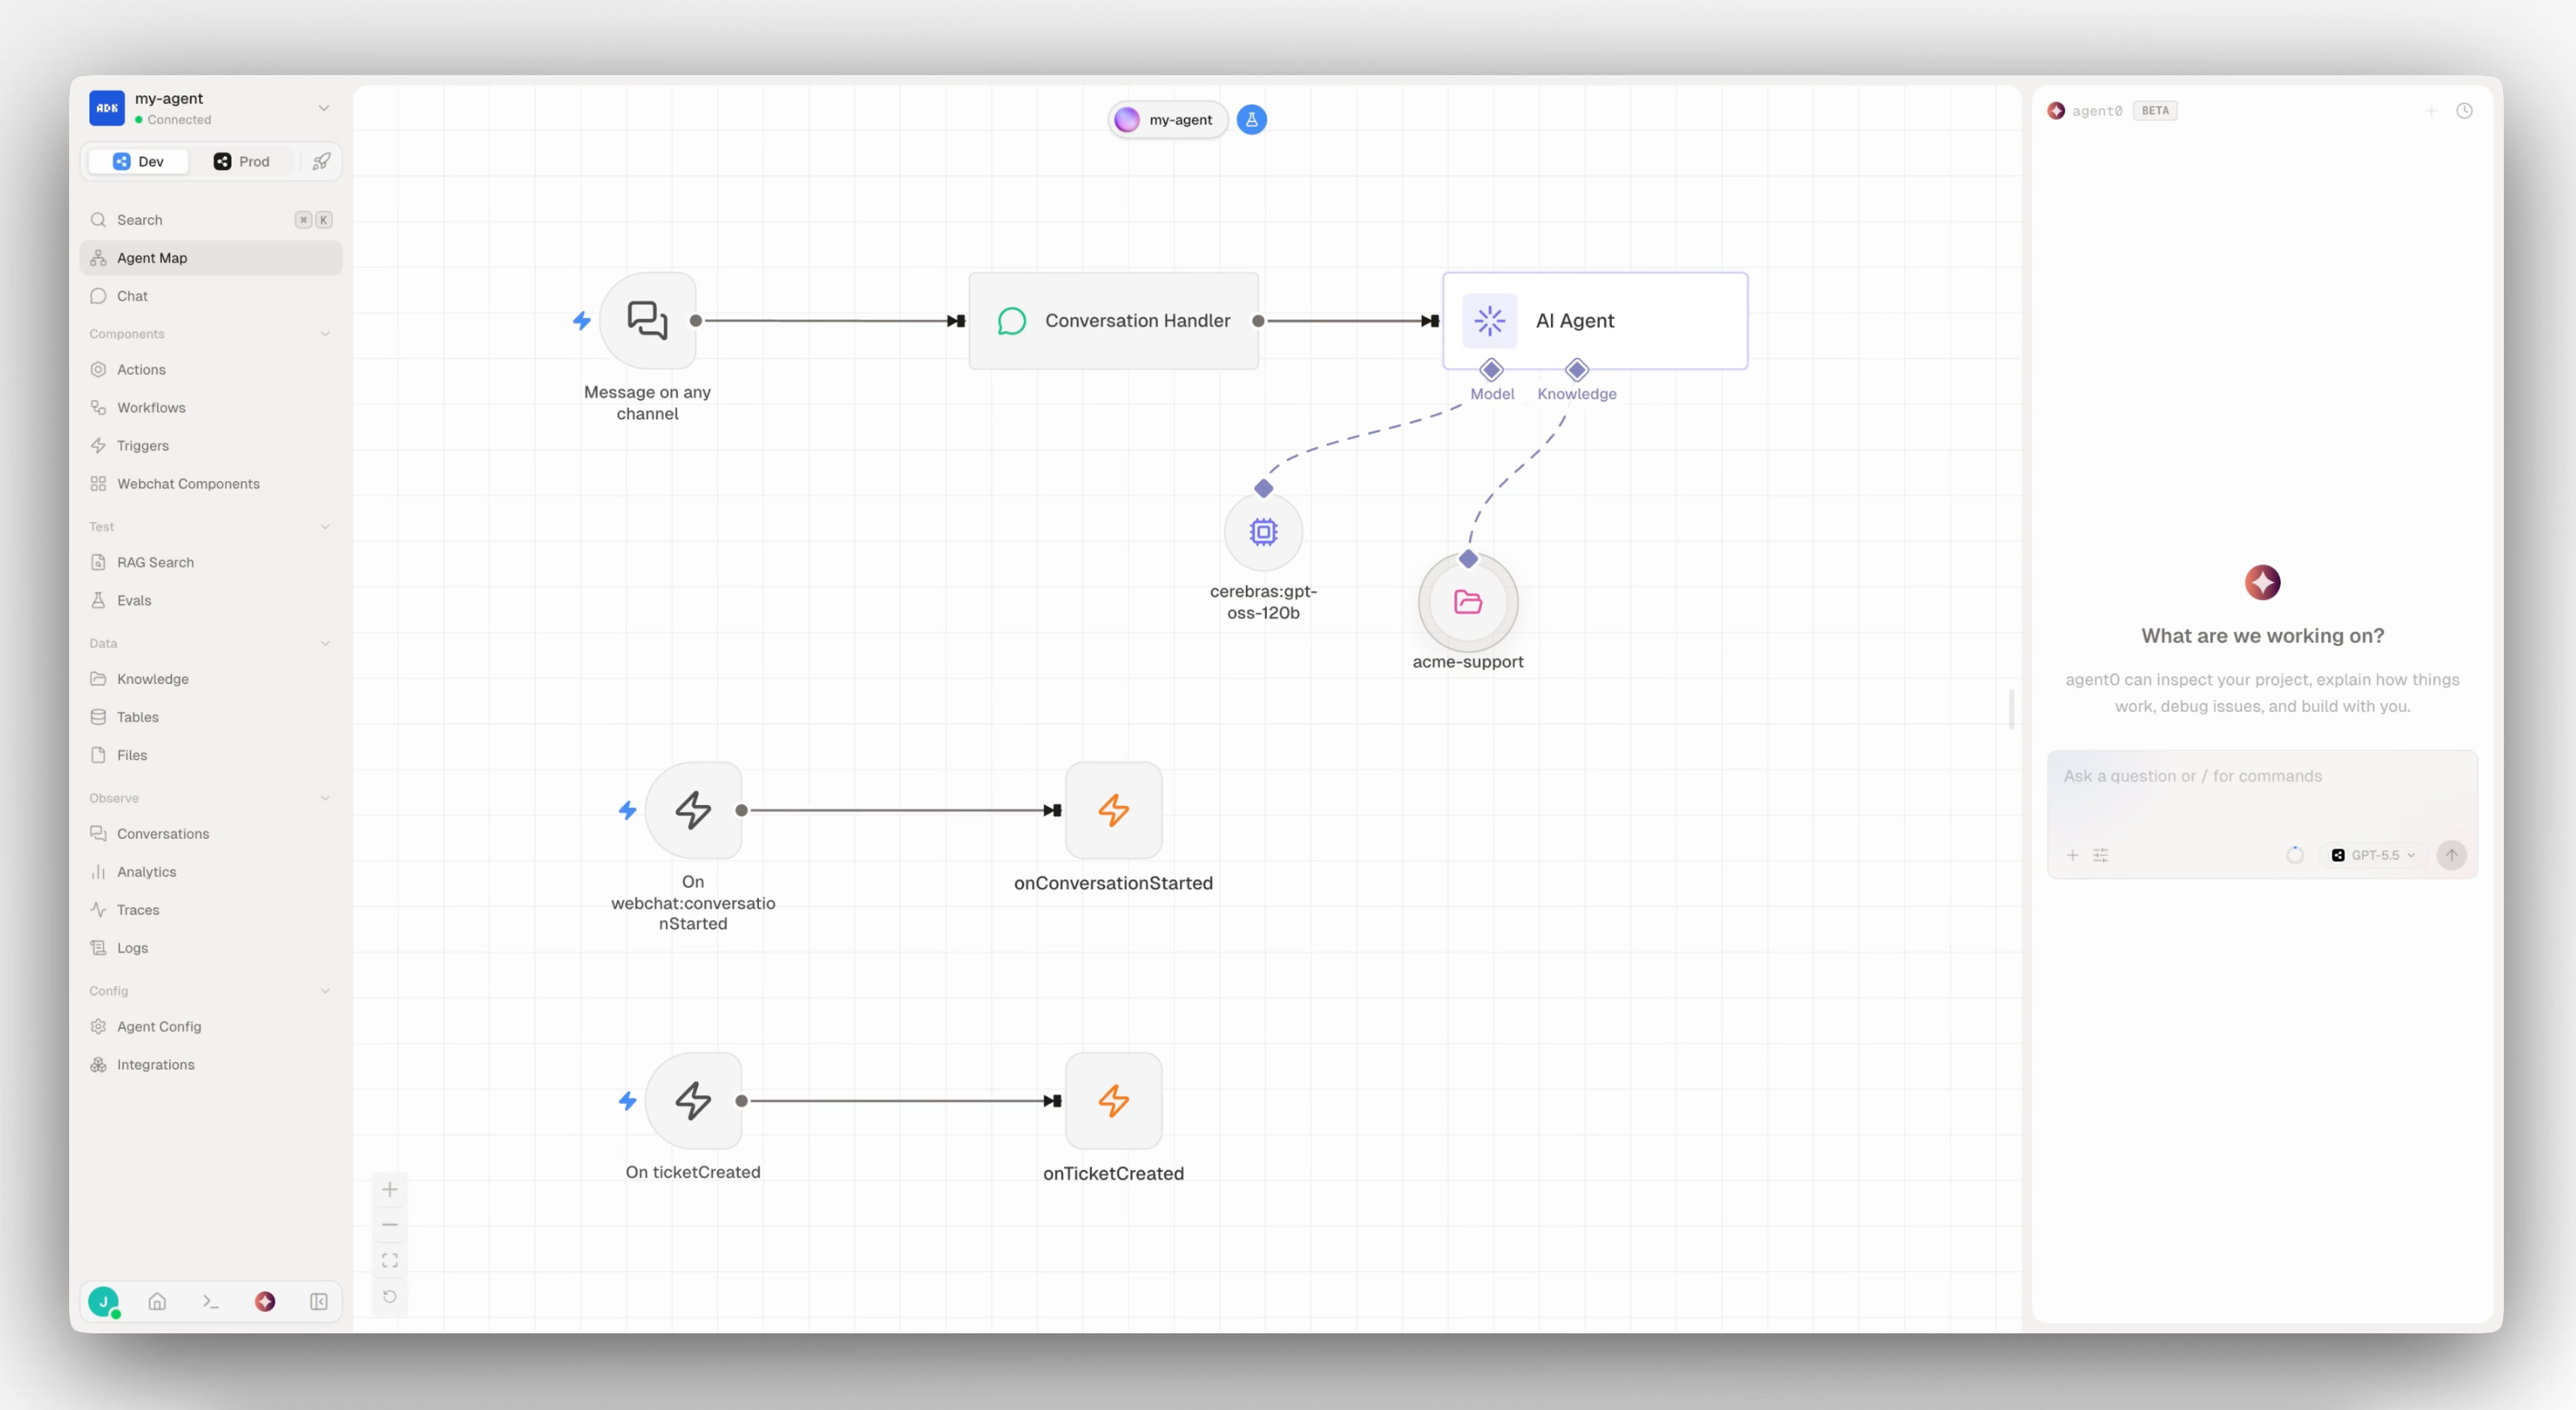Select the acme-support knowledge node
The height and width of the screenshot is (1410, 2576).
click(1468, 602)
